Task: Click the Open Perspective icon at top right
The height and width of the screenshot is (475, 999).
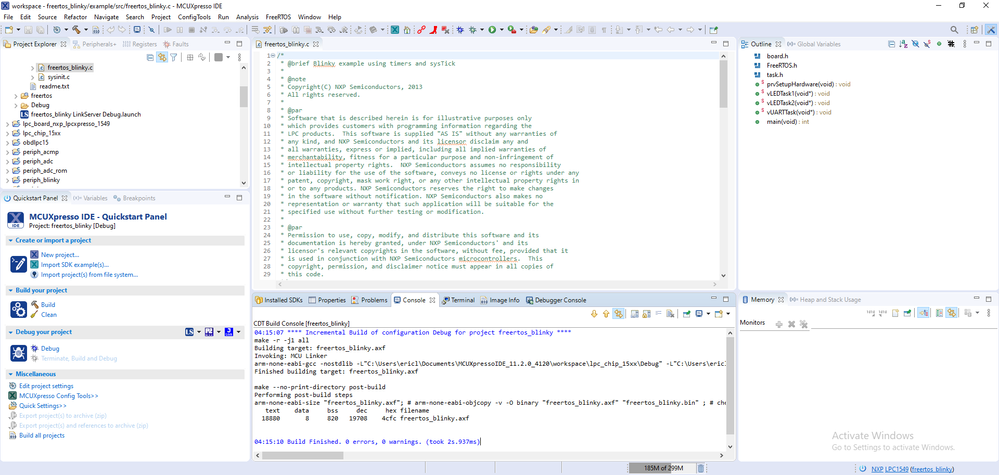Action: 974,29
